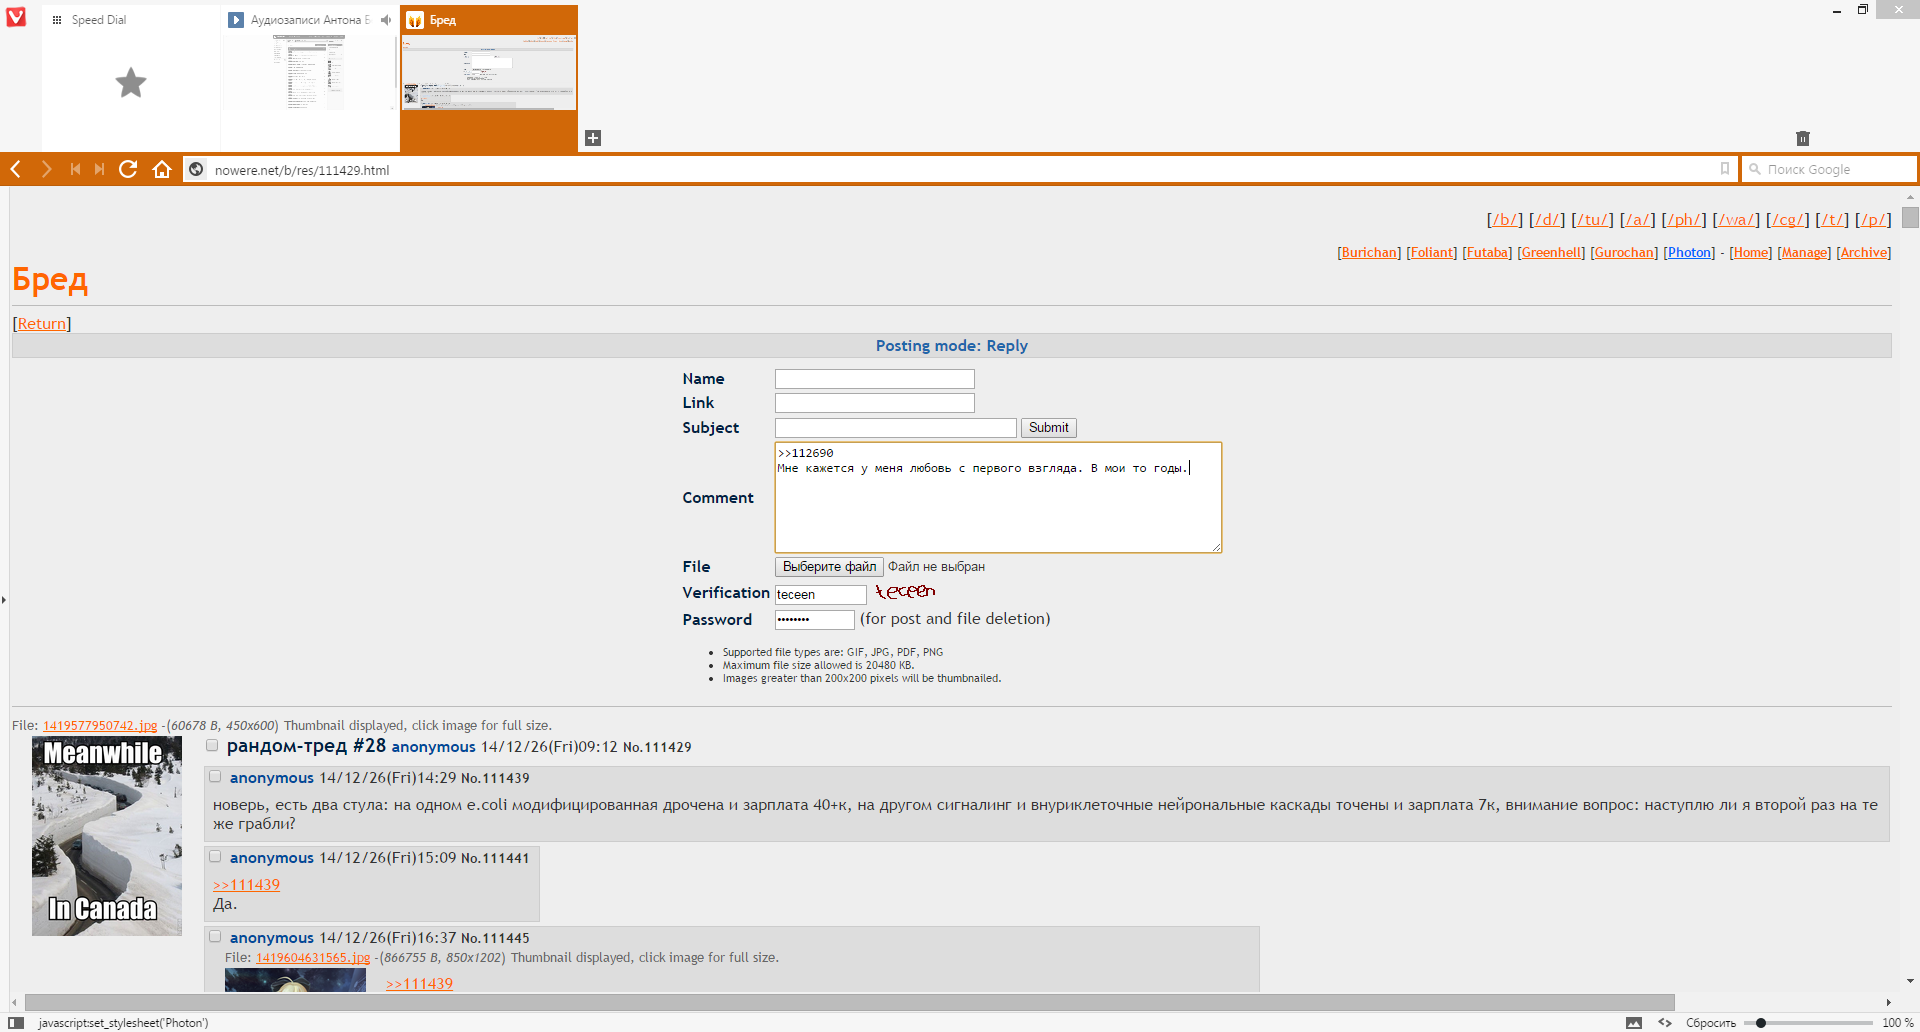Screen dimensions: 1920x1032
Task: Mute audio icon on Аудиозаписи tab
Action: pyautogui.click(x=386, y=20)
